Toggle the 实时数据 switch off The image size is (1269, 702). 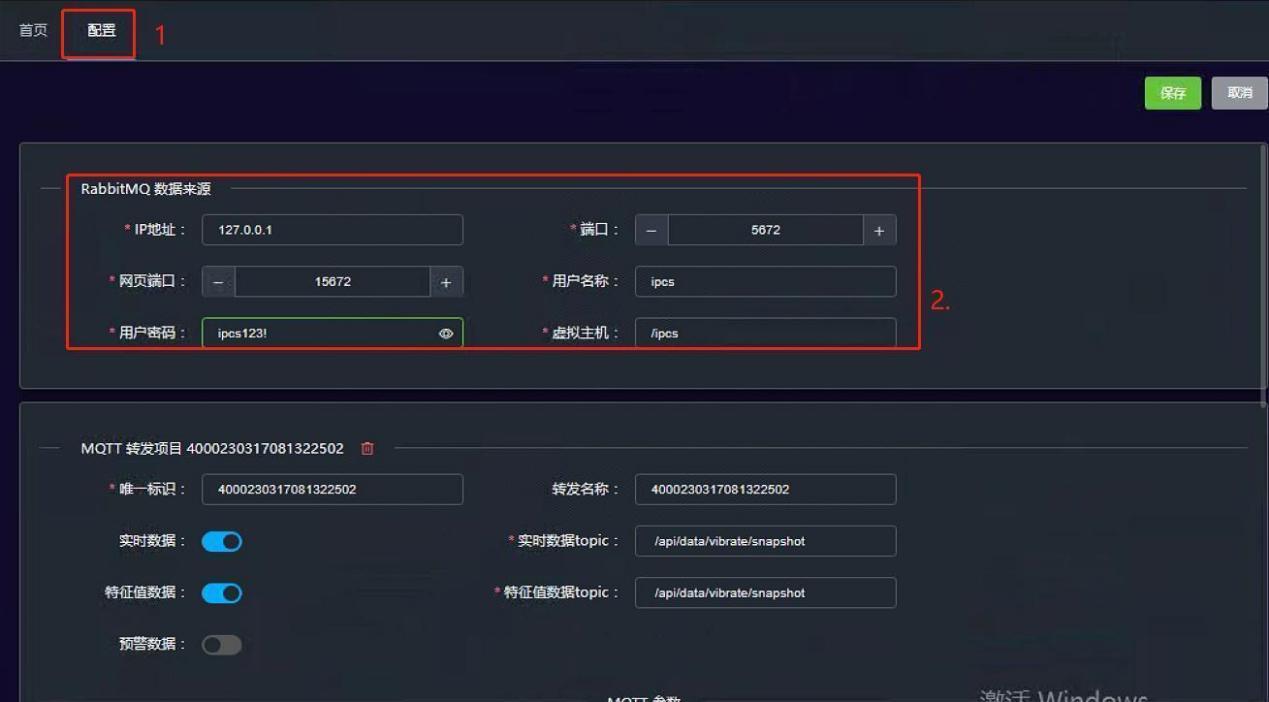tap(222, 541)
